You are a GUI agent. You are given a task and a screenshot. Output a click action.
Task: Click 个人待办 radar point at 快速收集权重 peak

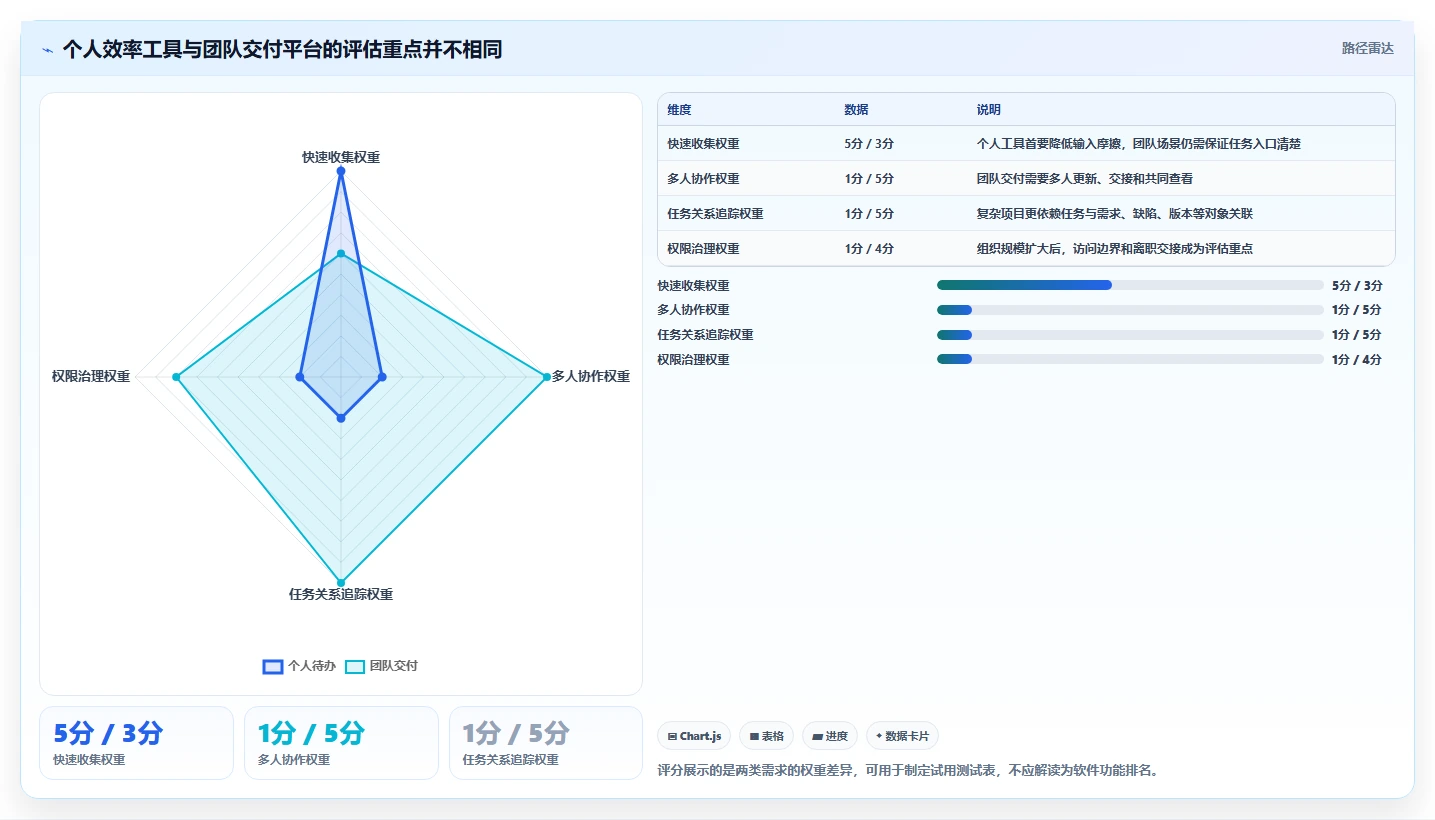pyautogui.click(x=341, y=171)
